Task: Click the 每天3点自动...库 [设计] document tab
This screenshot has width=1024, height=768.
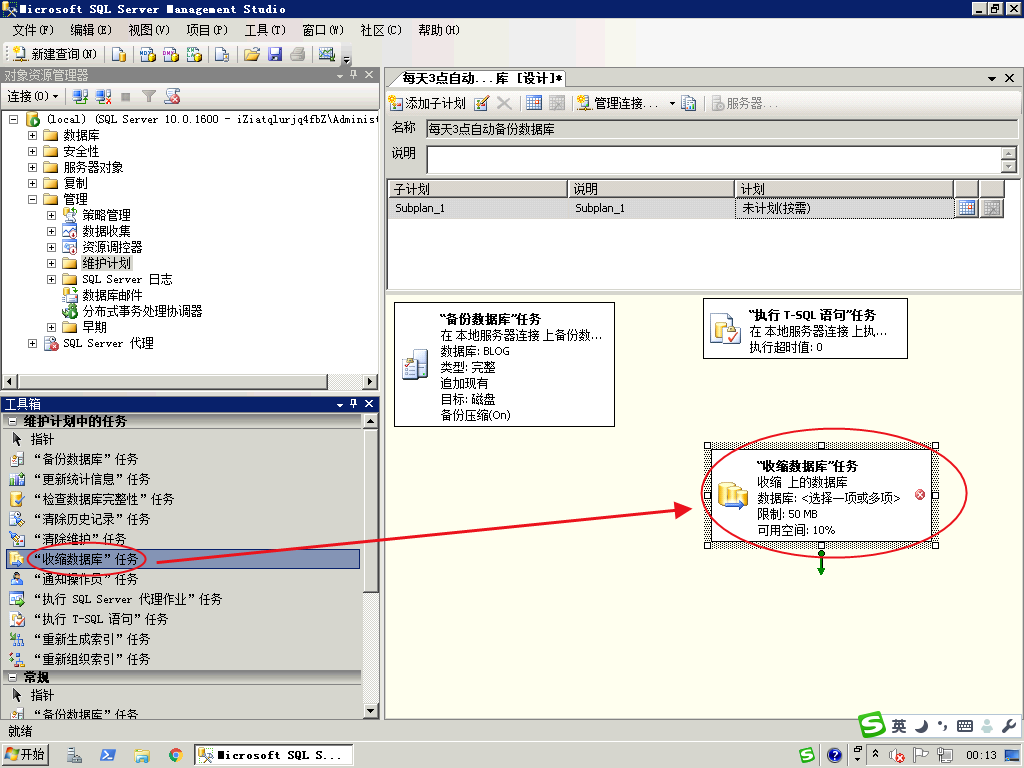Action: tap(479, 79)
